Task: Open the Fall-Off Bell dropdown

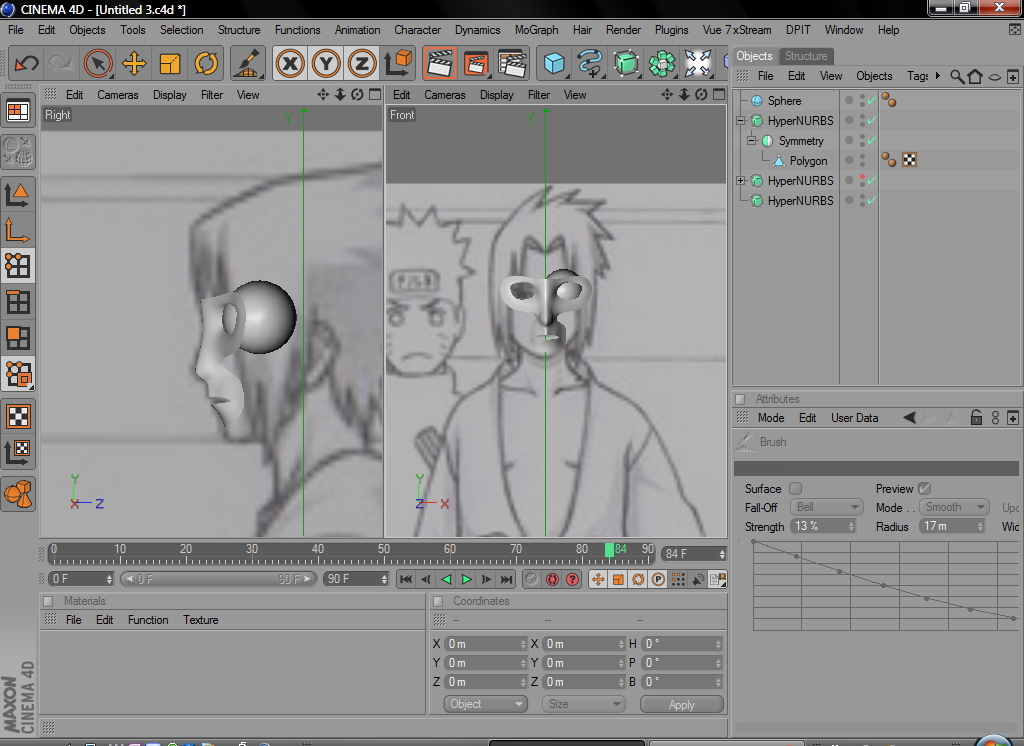Action: (x=827, y=508)
